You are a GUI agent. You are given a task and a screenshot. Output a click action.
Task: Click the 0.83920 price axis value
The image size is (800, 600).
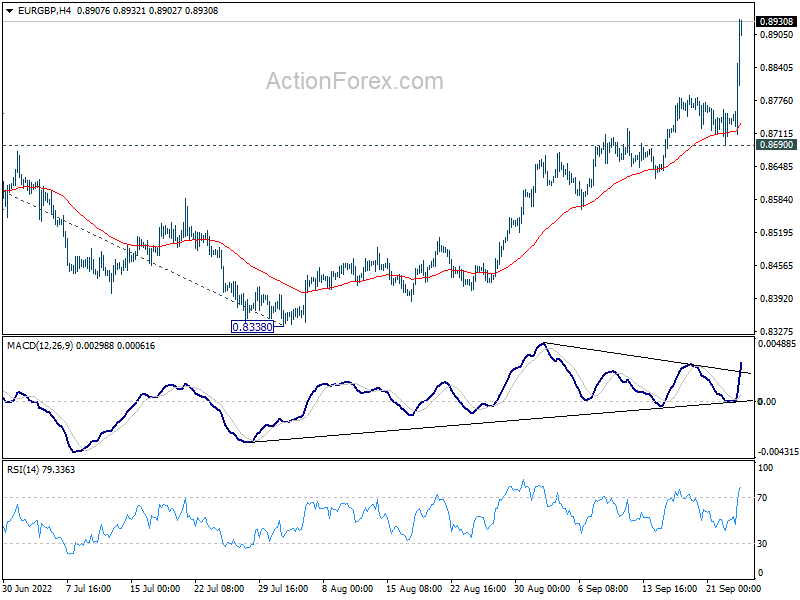point(777,298)
